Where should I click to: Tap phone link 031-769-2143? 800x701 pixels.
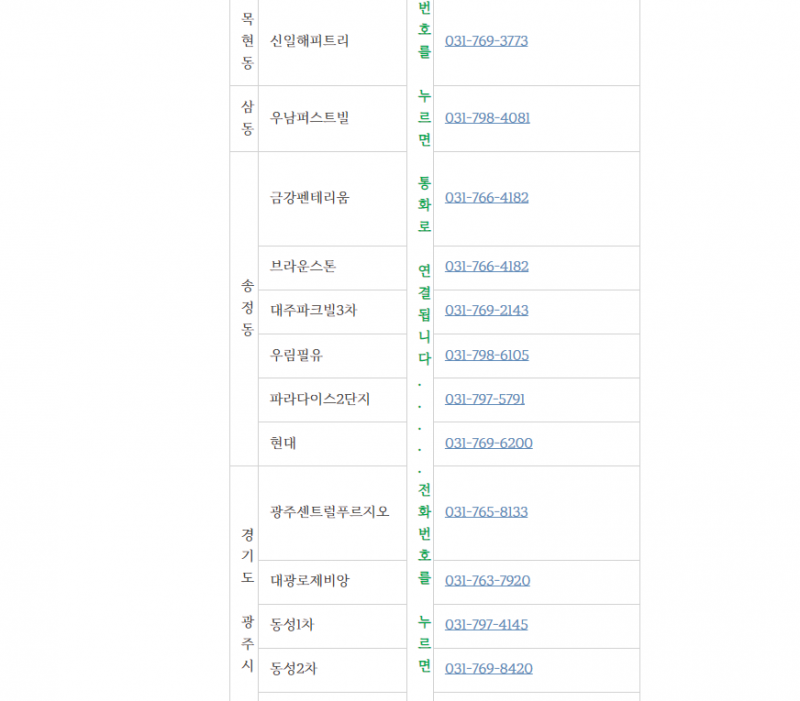click(x=487, y=310)
